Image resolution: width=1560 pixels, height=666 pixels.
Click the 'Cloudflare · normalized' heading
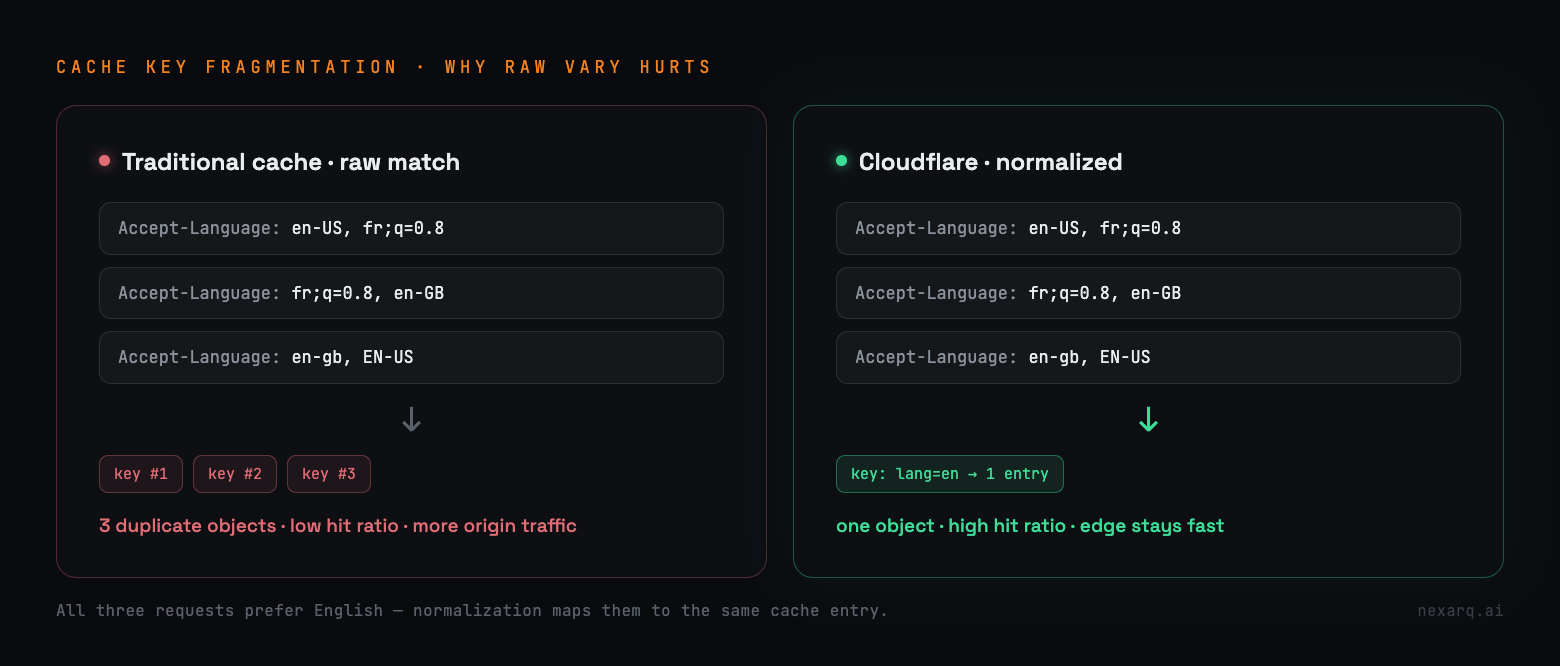pyautogui.click(x=990, y=162)
